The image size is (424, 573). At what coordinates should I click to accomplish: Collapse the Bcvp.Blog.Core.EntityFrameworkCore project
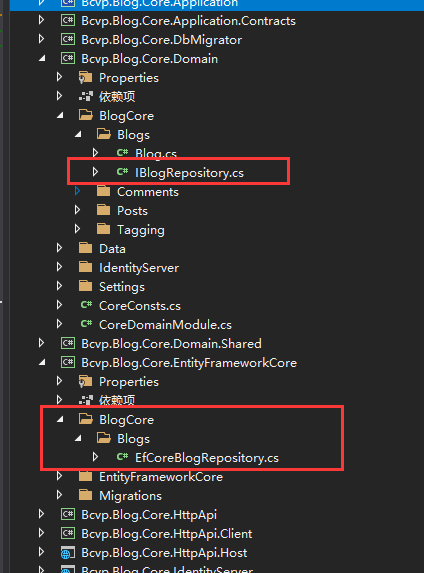(x=42, y=362)
